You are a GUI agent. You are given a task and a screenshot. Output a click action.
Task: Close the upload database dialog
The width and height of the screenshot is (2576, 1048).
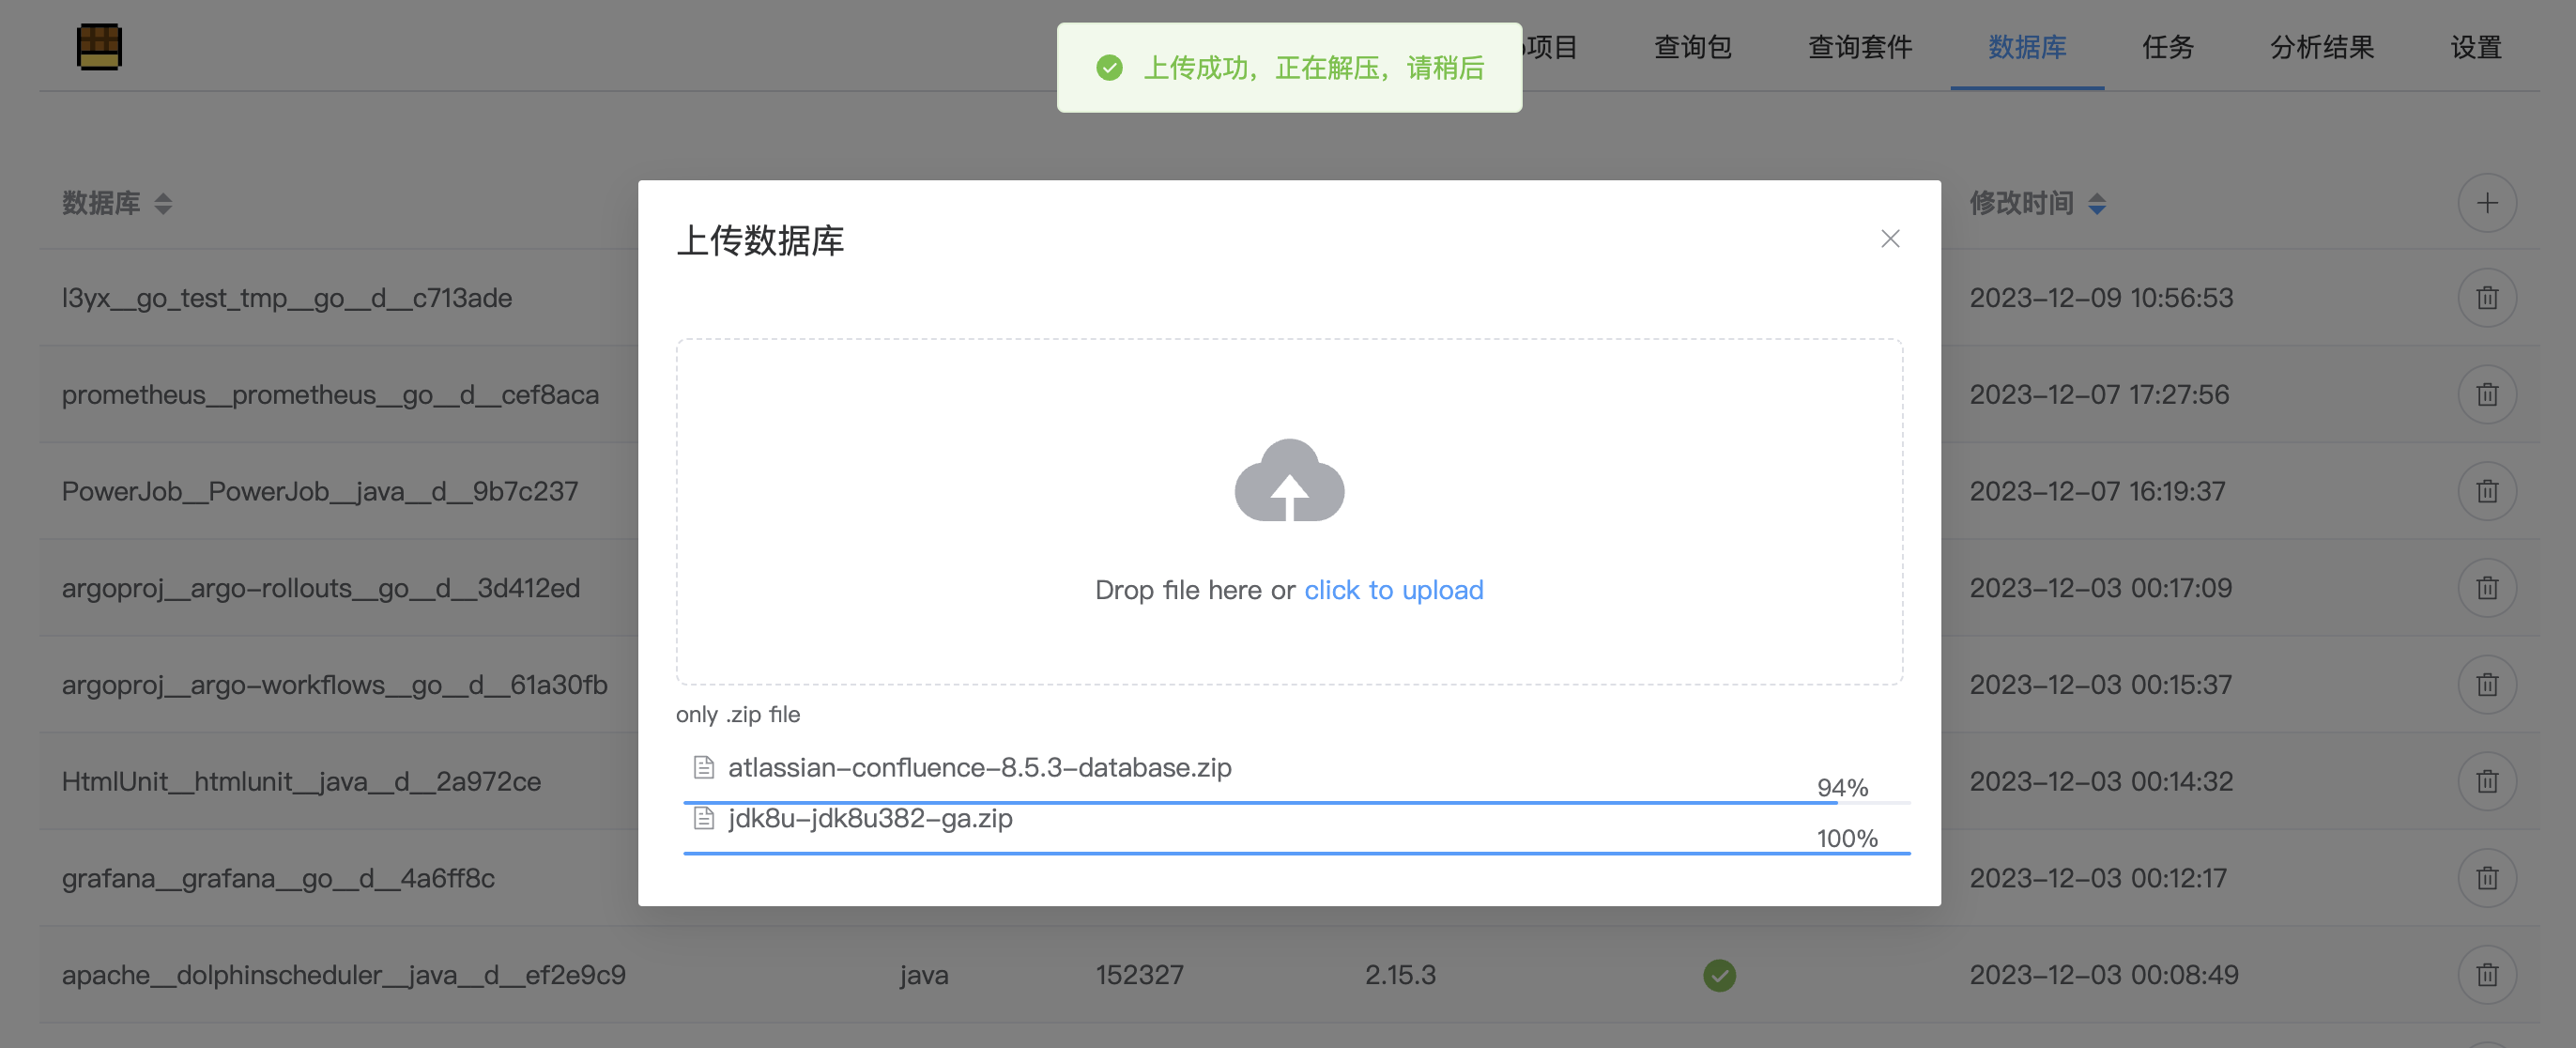[x=1889, y=239]
